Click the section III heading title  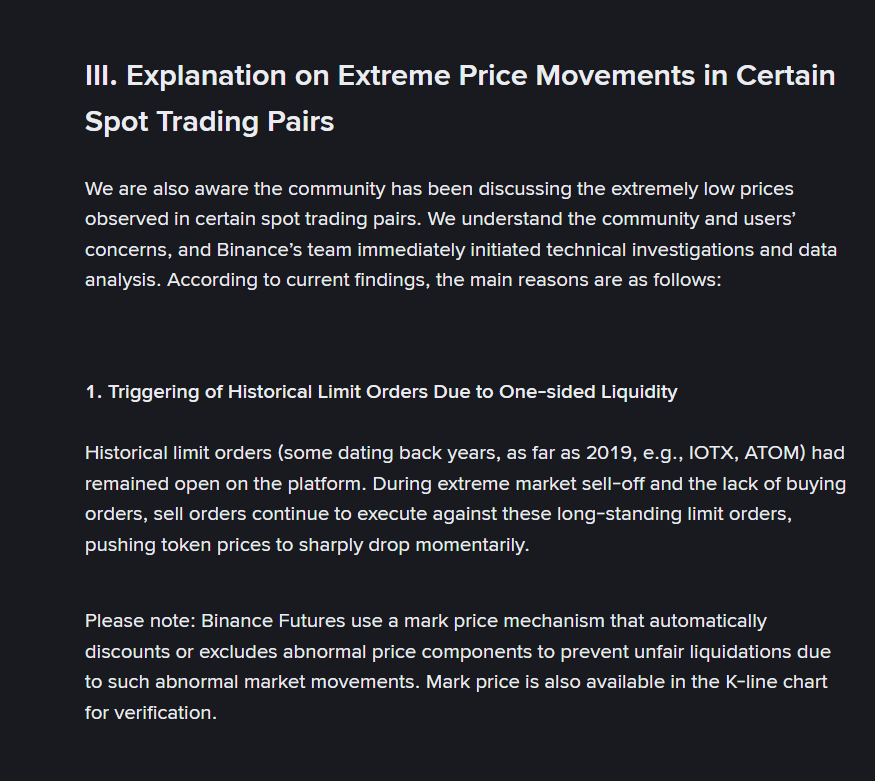point(460,76)
